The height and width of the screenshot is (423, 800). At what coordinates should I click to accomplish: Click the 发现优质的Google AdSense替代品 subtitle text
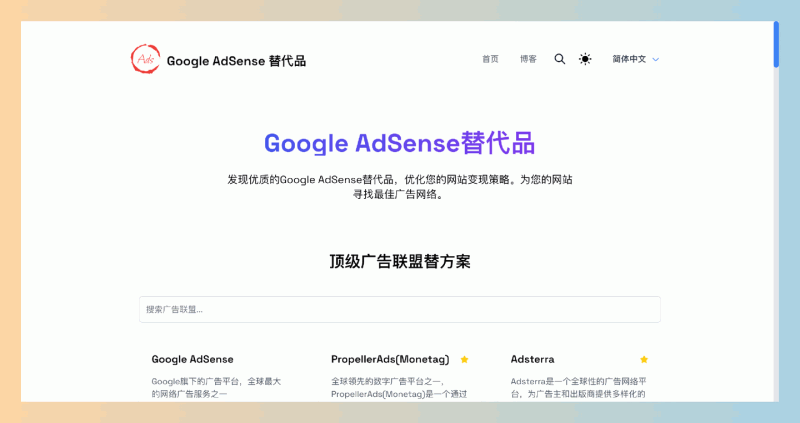400,187
